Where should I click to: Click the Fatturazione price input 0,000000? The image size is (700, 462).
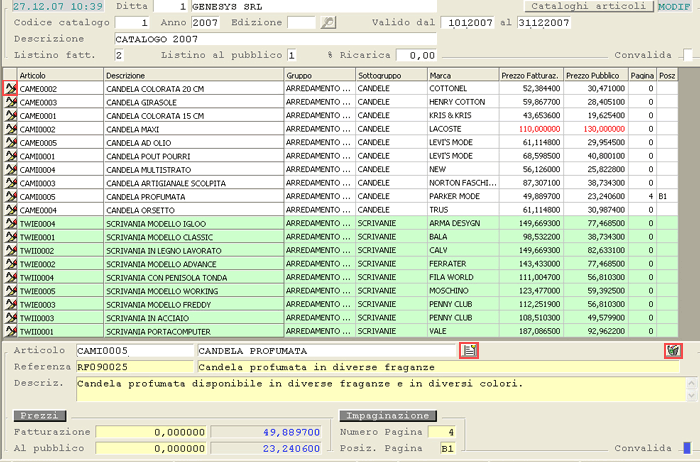pos(151,432)
